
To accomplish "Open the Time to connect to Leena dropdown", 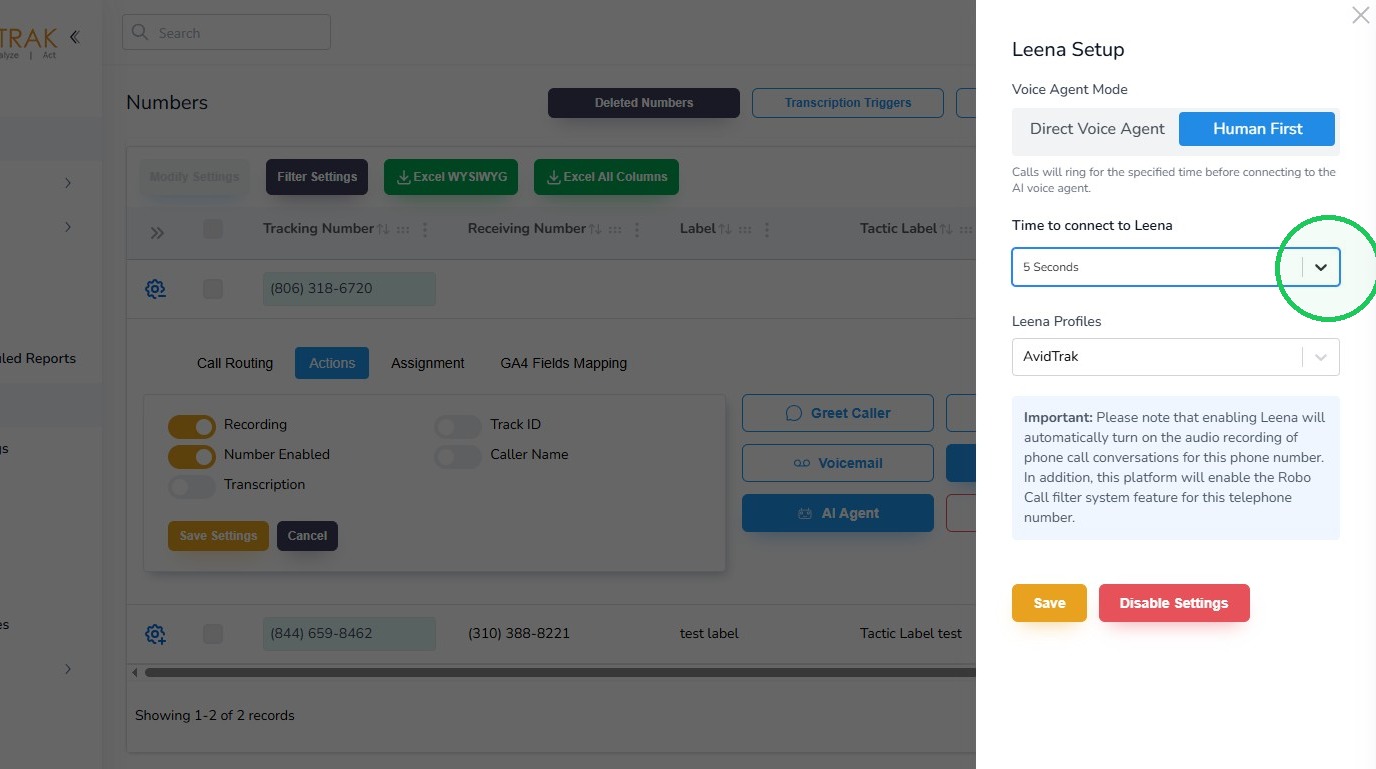I will (x=1175, y=267).
